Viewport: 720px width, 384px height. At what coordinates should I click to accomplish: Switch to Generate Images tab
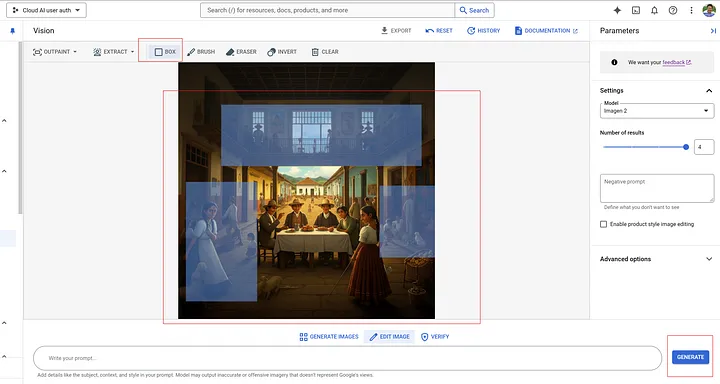329,337
